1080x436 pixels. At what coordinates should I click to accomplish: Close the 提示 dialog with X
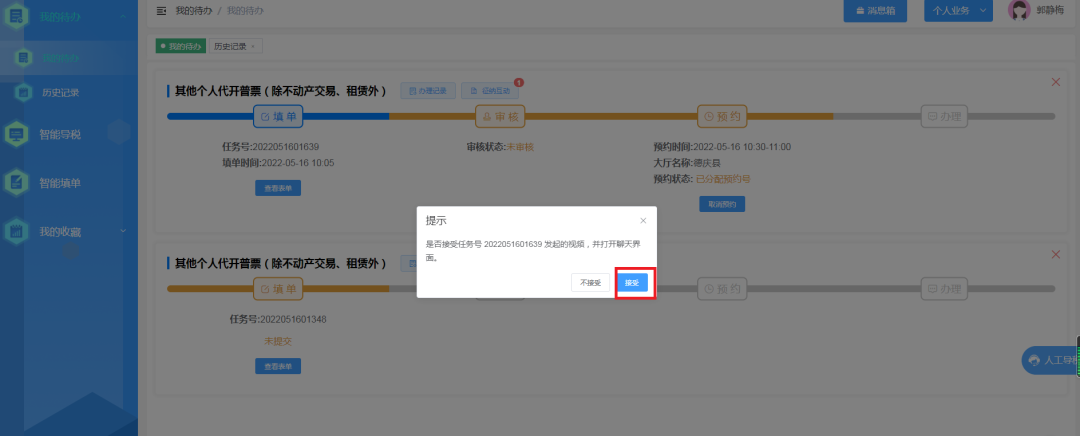(643, 220)
